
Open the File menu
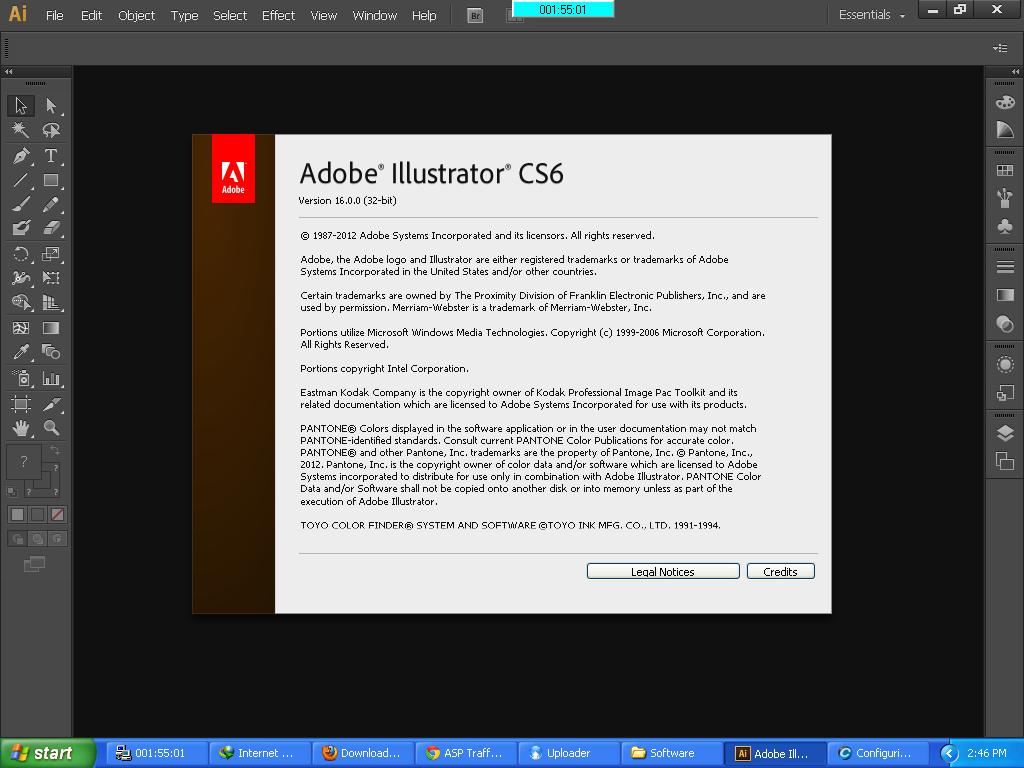[x=55, y=15]
